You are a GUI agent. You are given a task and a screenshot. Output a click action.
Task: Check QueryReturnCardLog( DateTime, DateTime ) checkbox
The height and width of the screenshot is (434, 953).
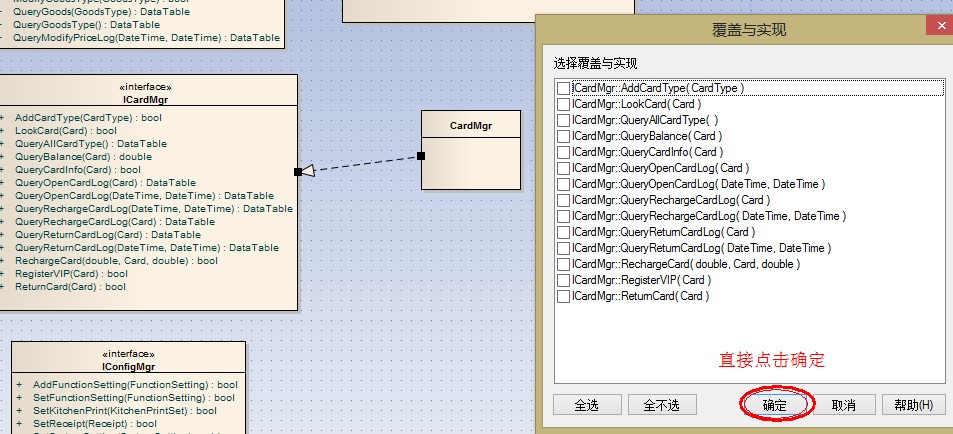(x=563, y=248)
